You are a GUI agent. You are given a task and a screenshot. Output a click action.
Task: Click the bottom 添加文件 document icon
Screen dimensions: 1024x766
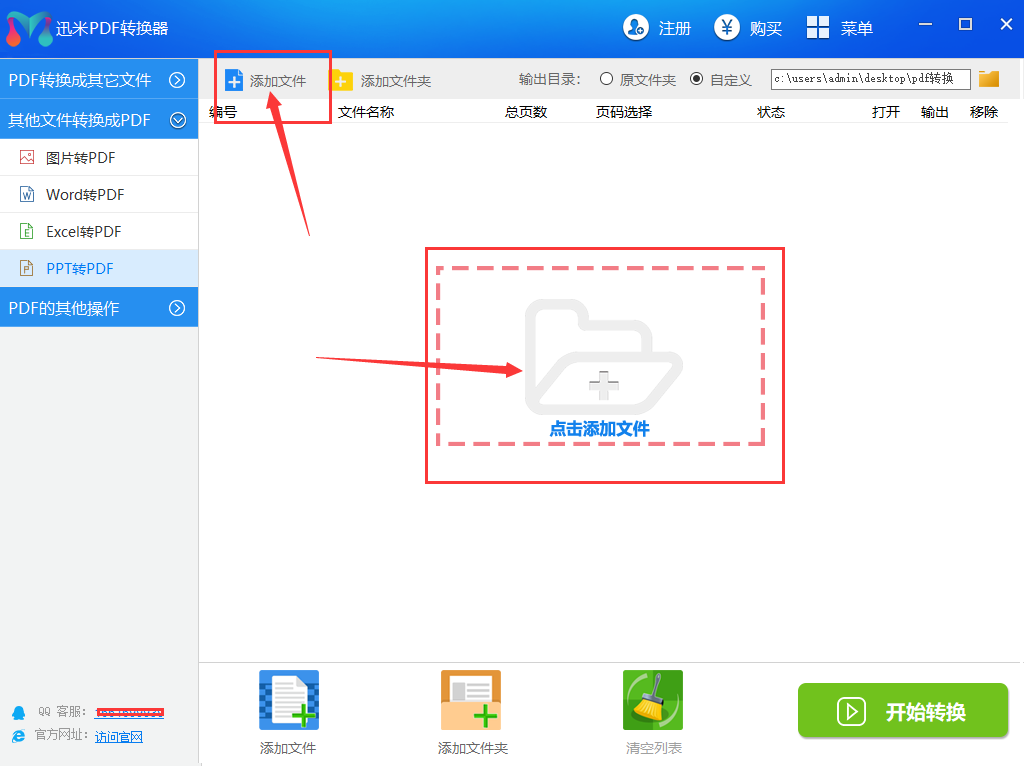pyautogui.click(x=289, y=700)
